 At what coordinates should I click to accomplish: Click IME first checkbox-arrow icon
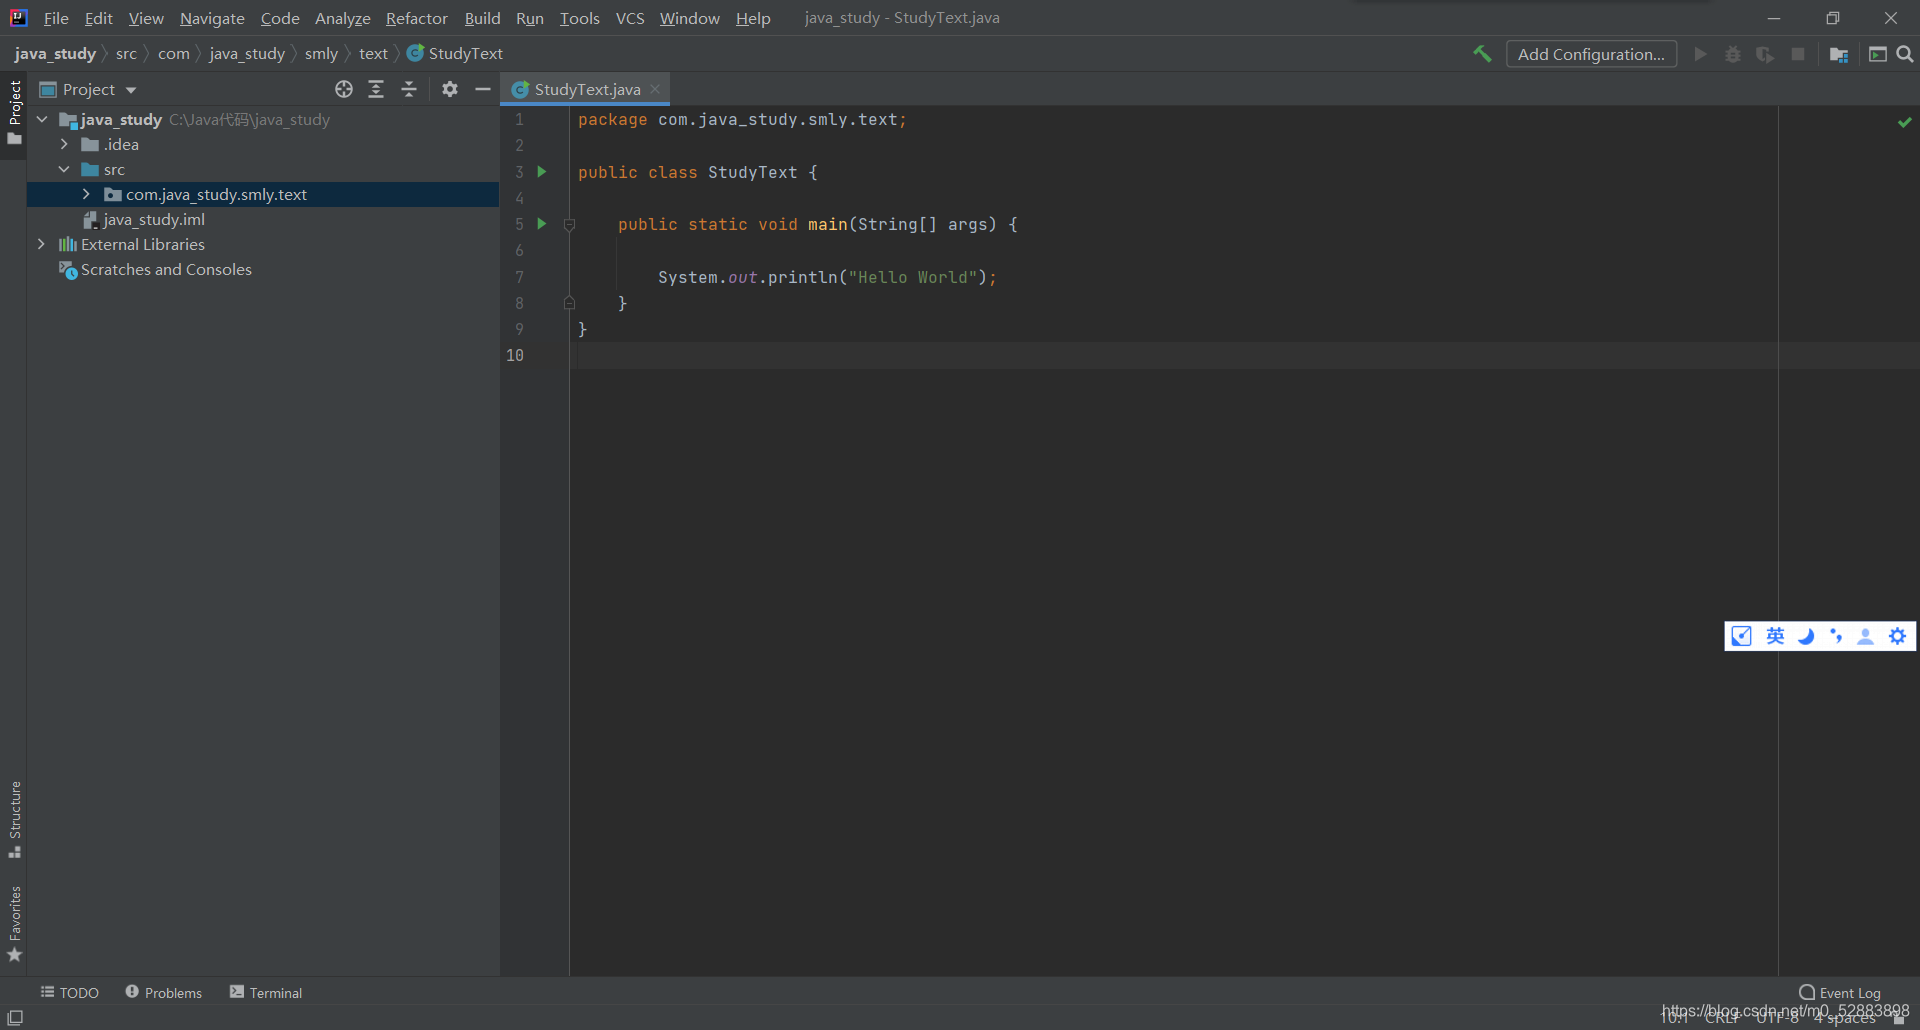pyautogui.click(x=1741, y=636)
